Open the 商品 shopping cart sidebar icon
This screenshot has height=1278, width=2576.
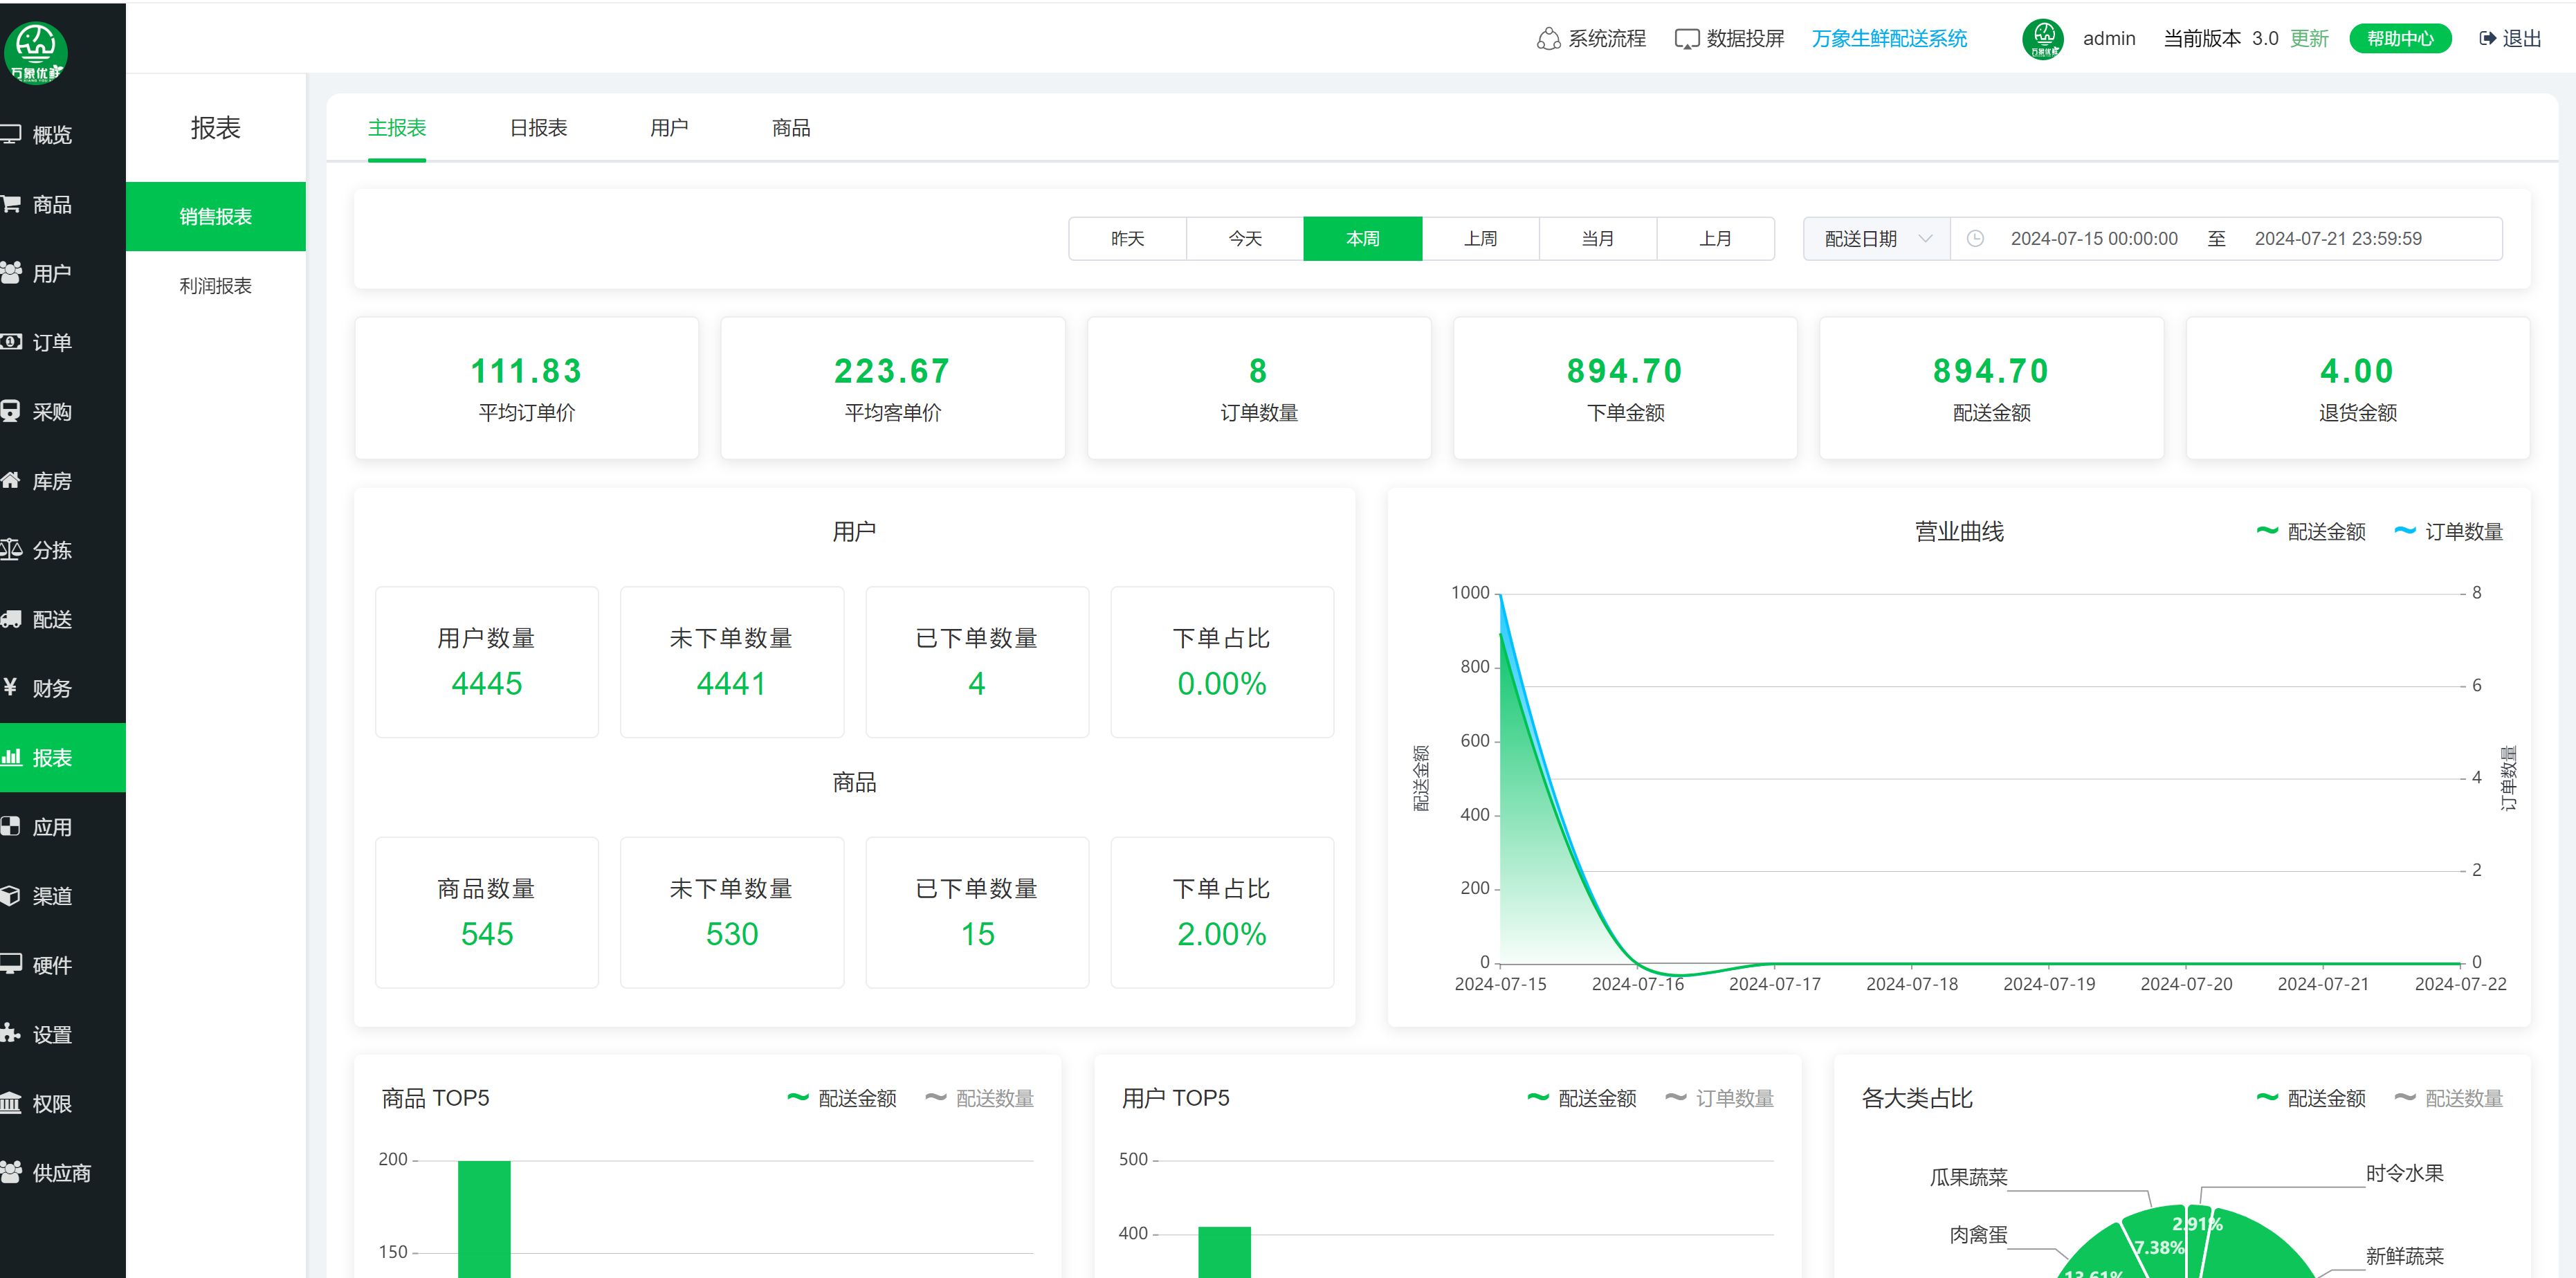coord(10,204)
